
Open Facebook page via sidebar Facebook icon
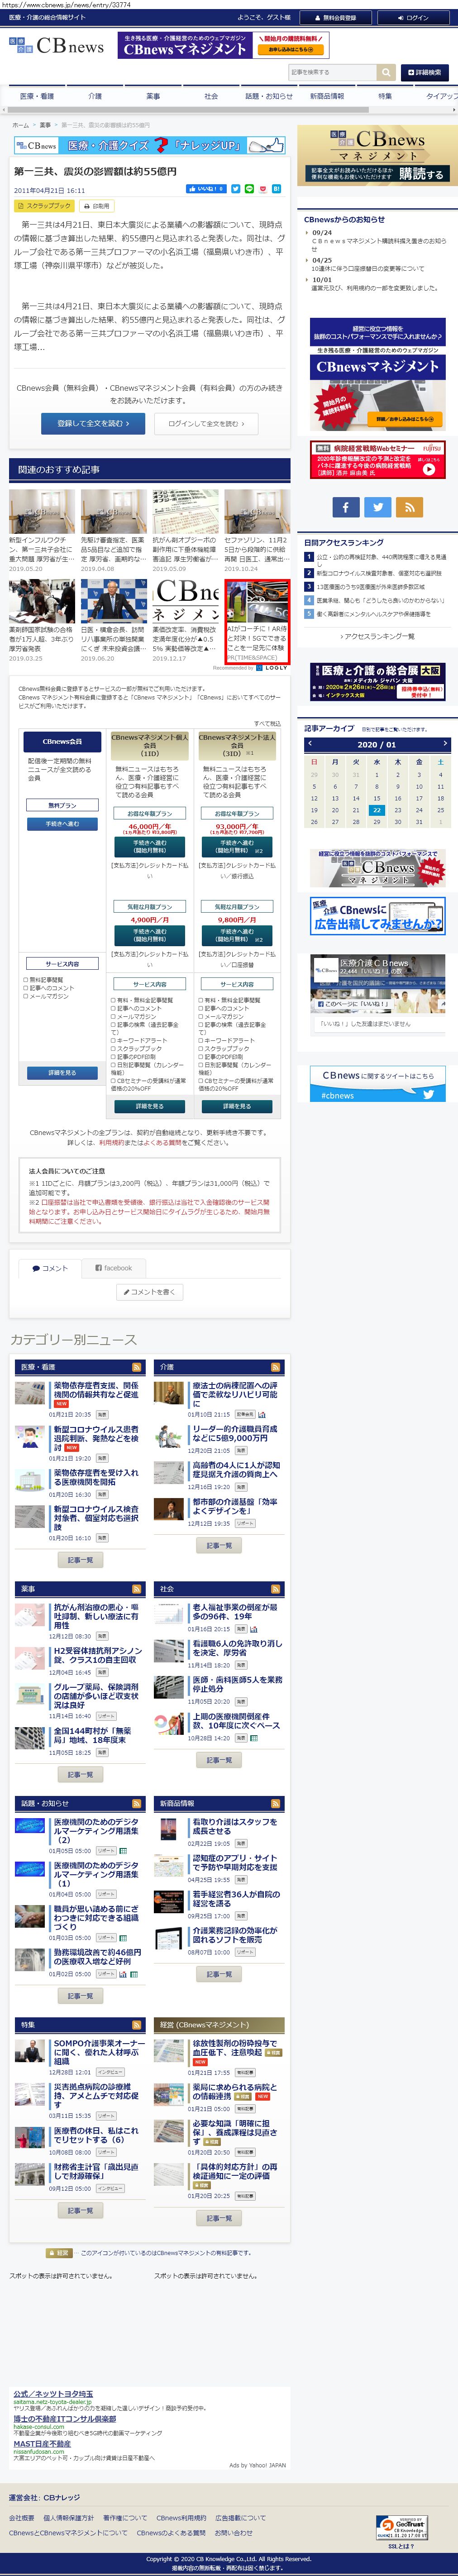pos(346,507)
